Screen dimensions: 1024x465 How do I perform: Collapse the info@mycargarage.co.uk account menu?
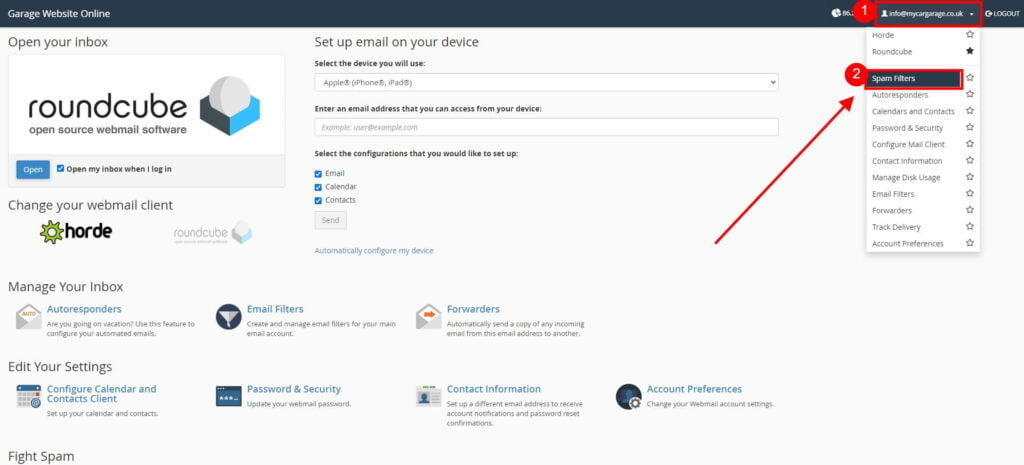click(x=927, y=13)
